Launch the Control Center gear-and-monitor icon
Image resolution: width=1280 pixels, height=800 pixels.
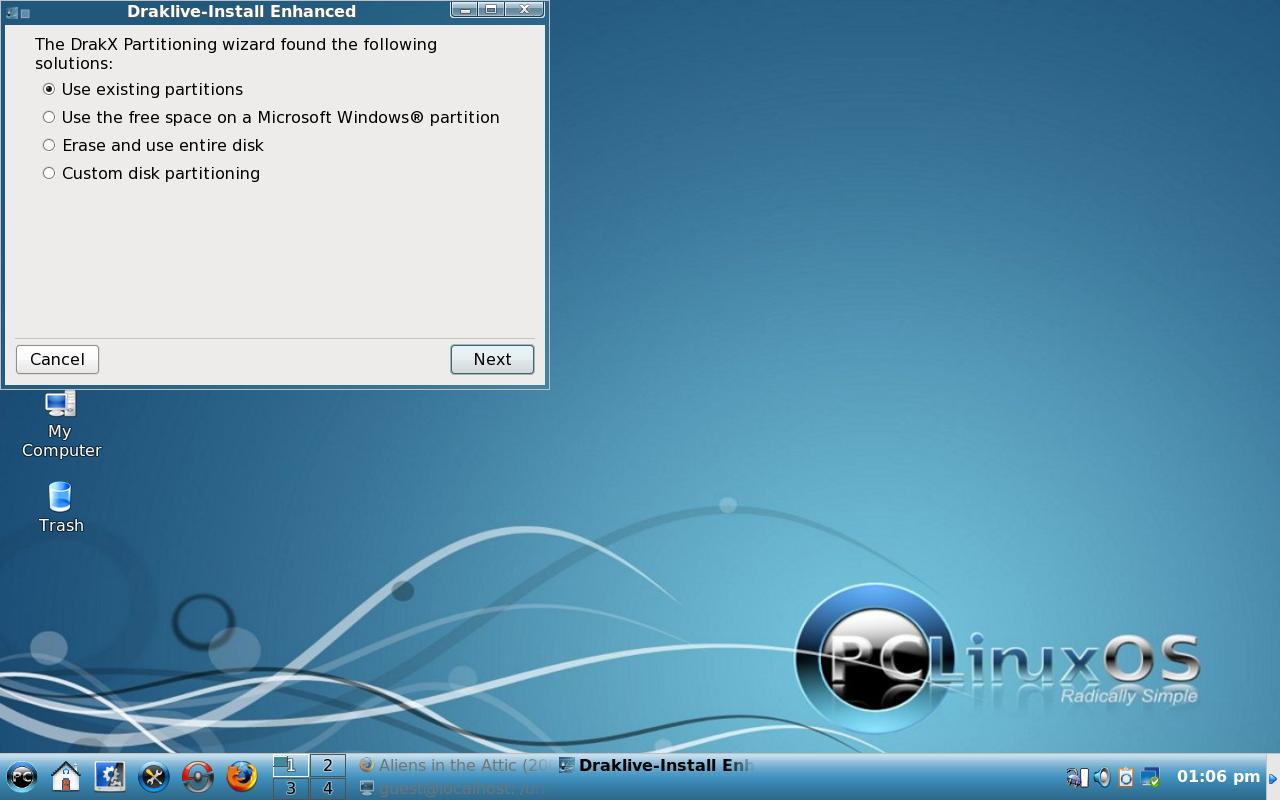[x=110, y=776]
